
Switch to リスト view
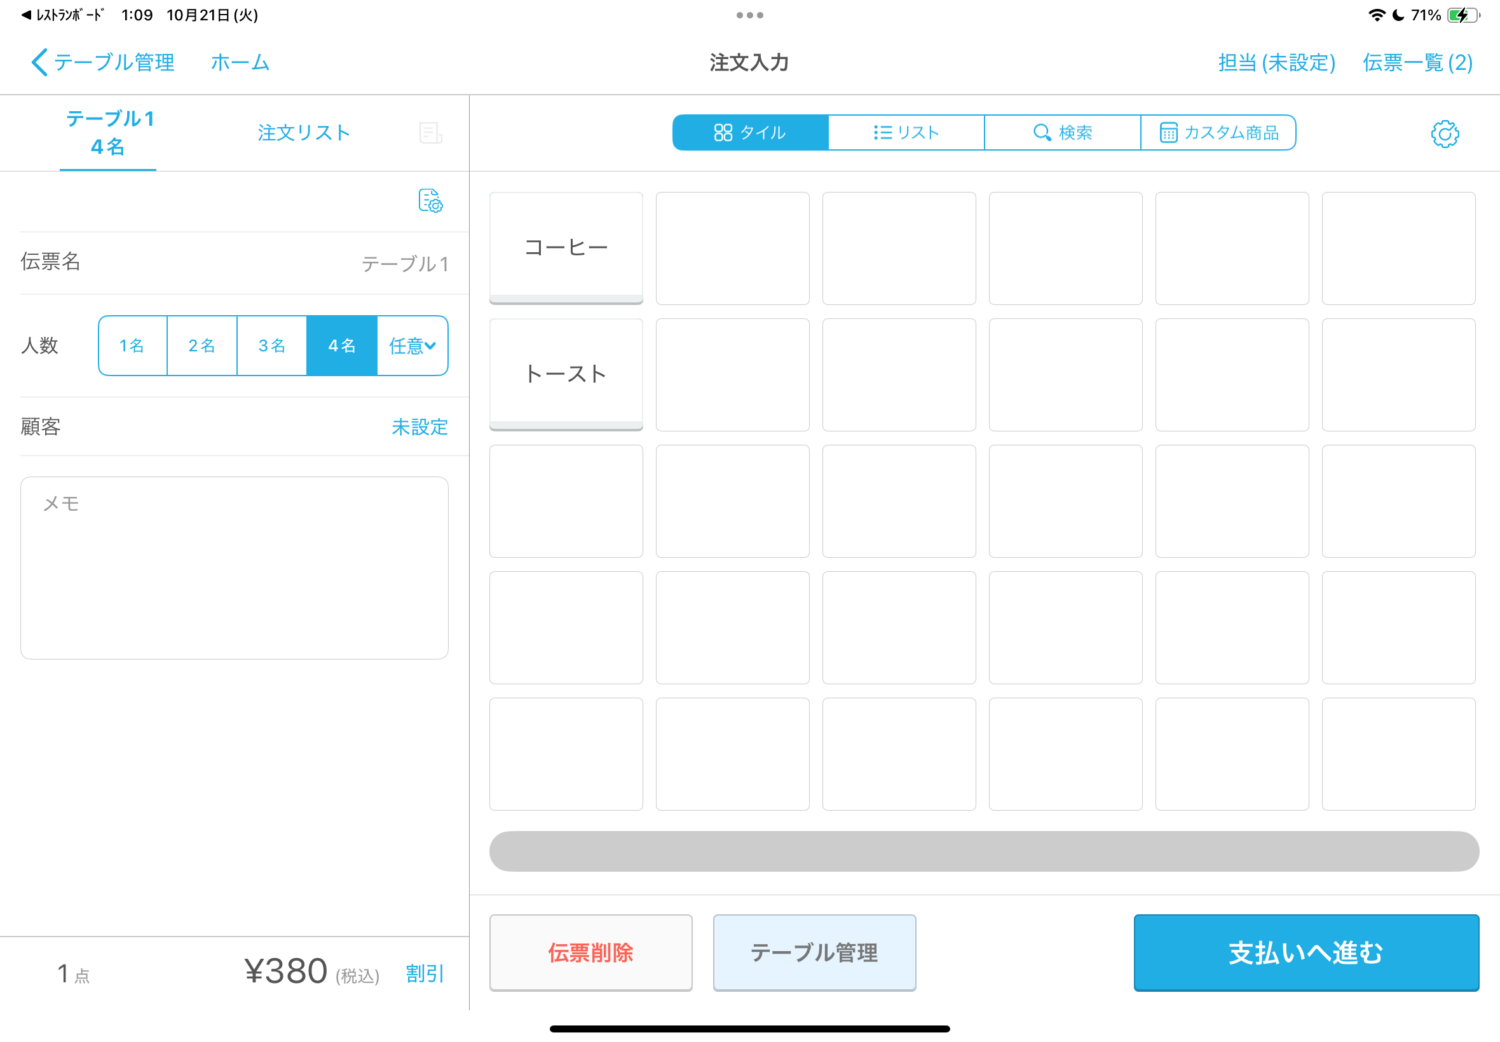pyautogui.click(x=906, y=133)
